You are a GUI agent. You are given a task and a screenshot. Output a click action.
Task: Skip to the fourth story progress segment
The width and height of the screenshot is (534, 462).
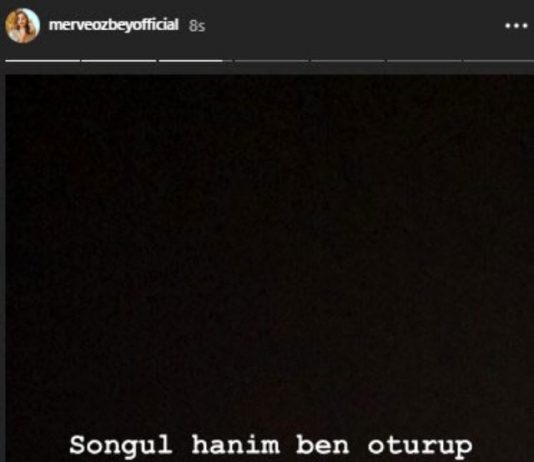(x=271, y=61)
